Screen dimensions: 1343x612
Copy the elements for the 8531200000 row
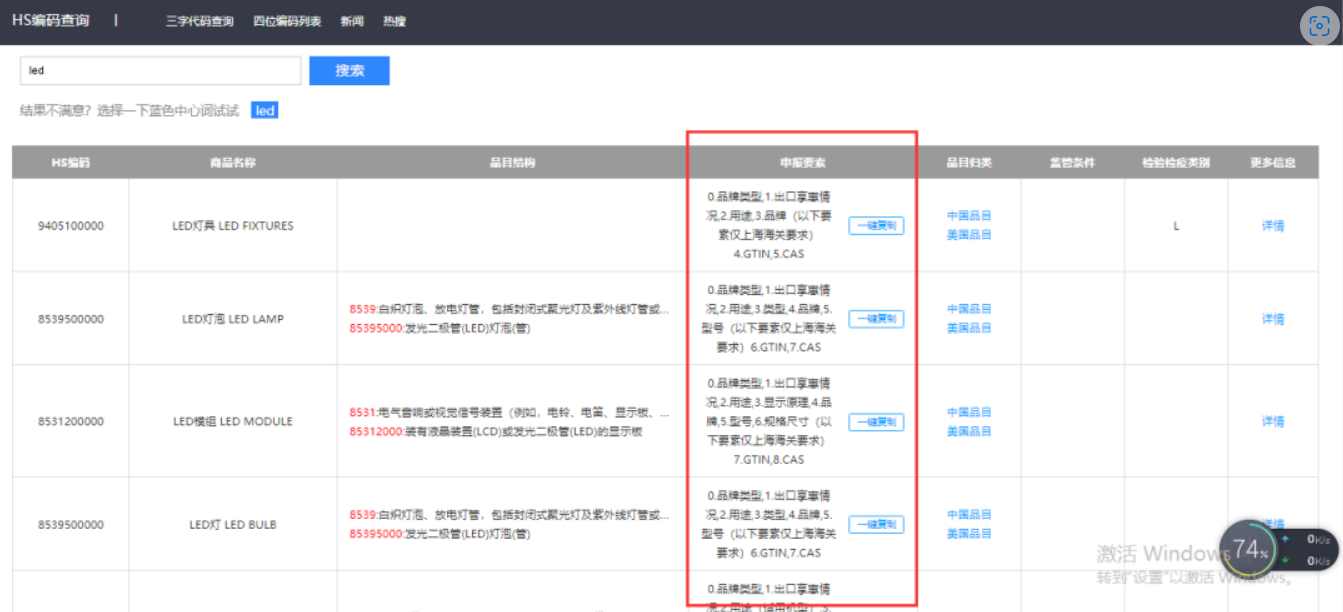[876, 422]
